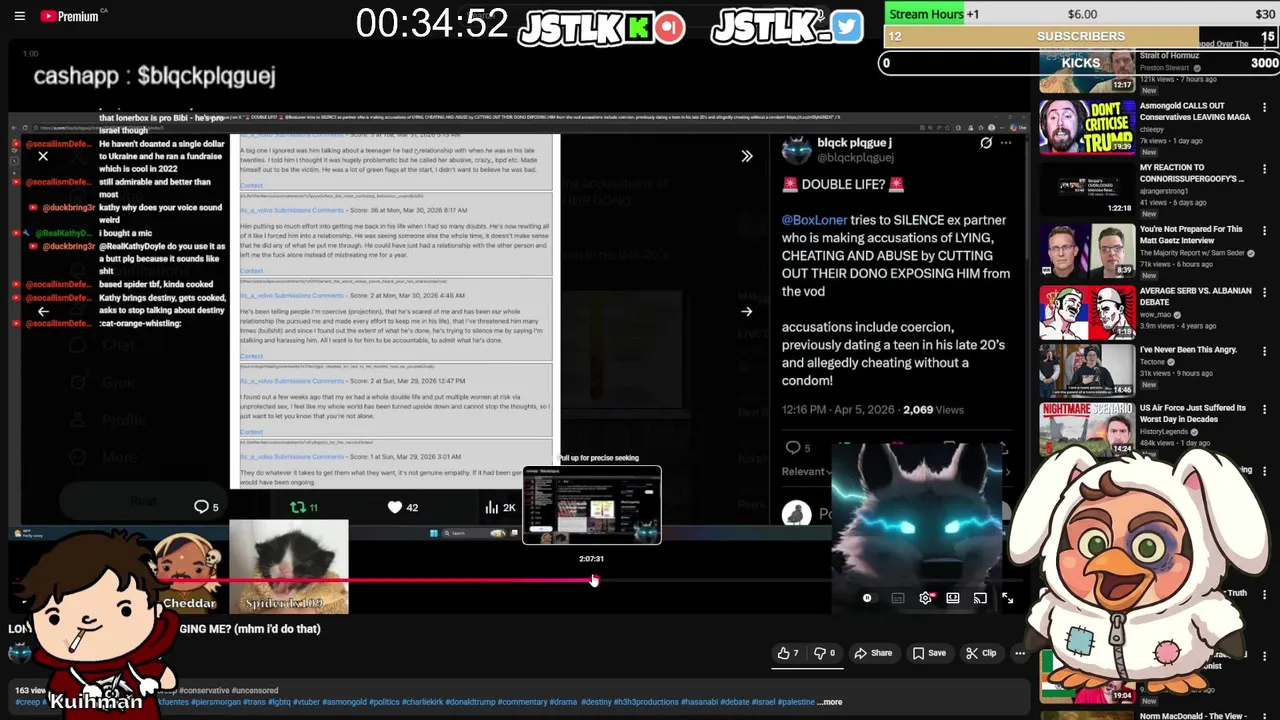Open options for MY REACTION TO video

tap(1264, 168)
